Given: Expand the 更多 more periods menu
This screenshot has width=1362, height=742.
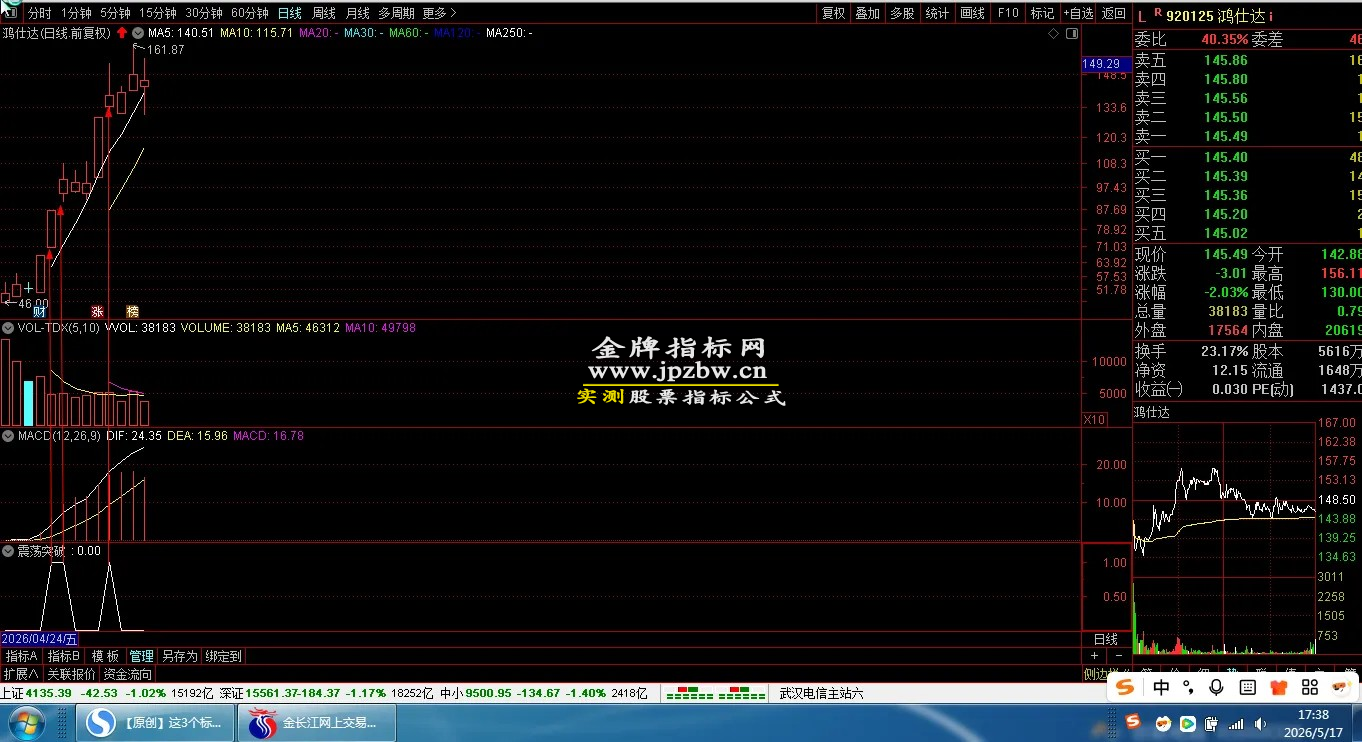Looking at the screenshot, I should click(439, 13).
